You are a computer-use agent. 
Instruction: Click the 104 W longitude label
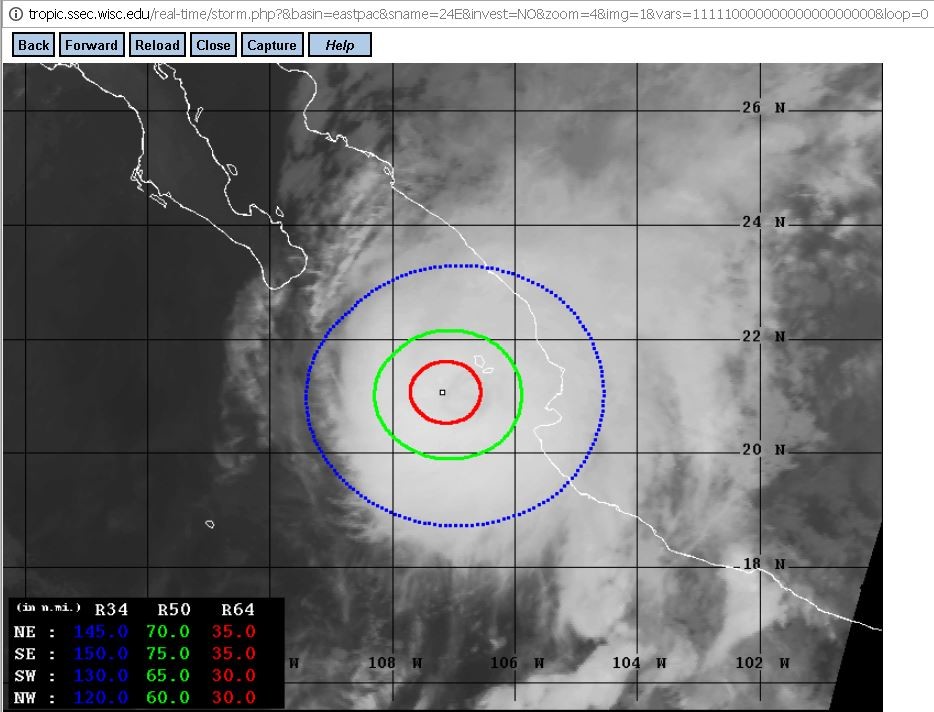click(640, 663)
